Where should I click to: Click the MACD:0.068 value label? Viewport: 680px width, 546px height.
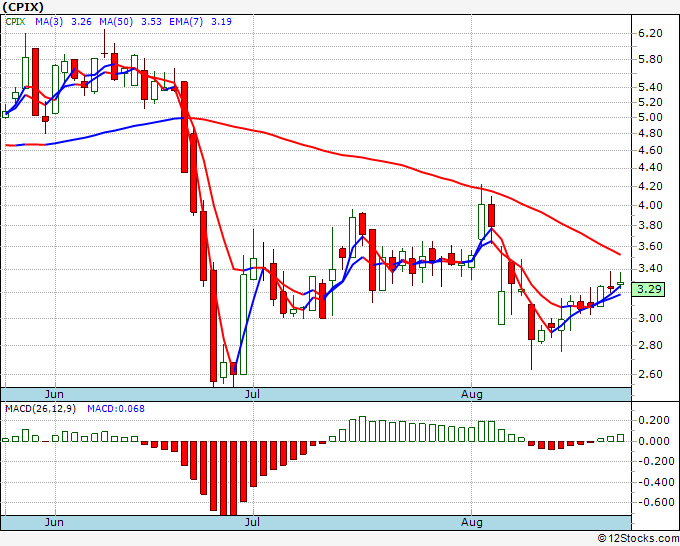(x=116, y=409)
